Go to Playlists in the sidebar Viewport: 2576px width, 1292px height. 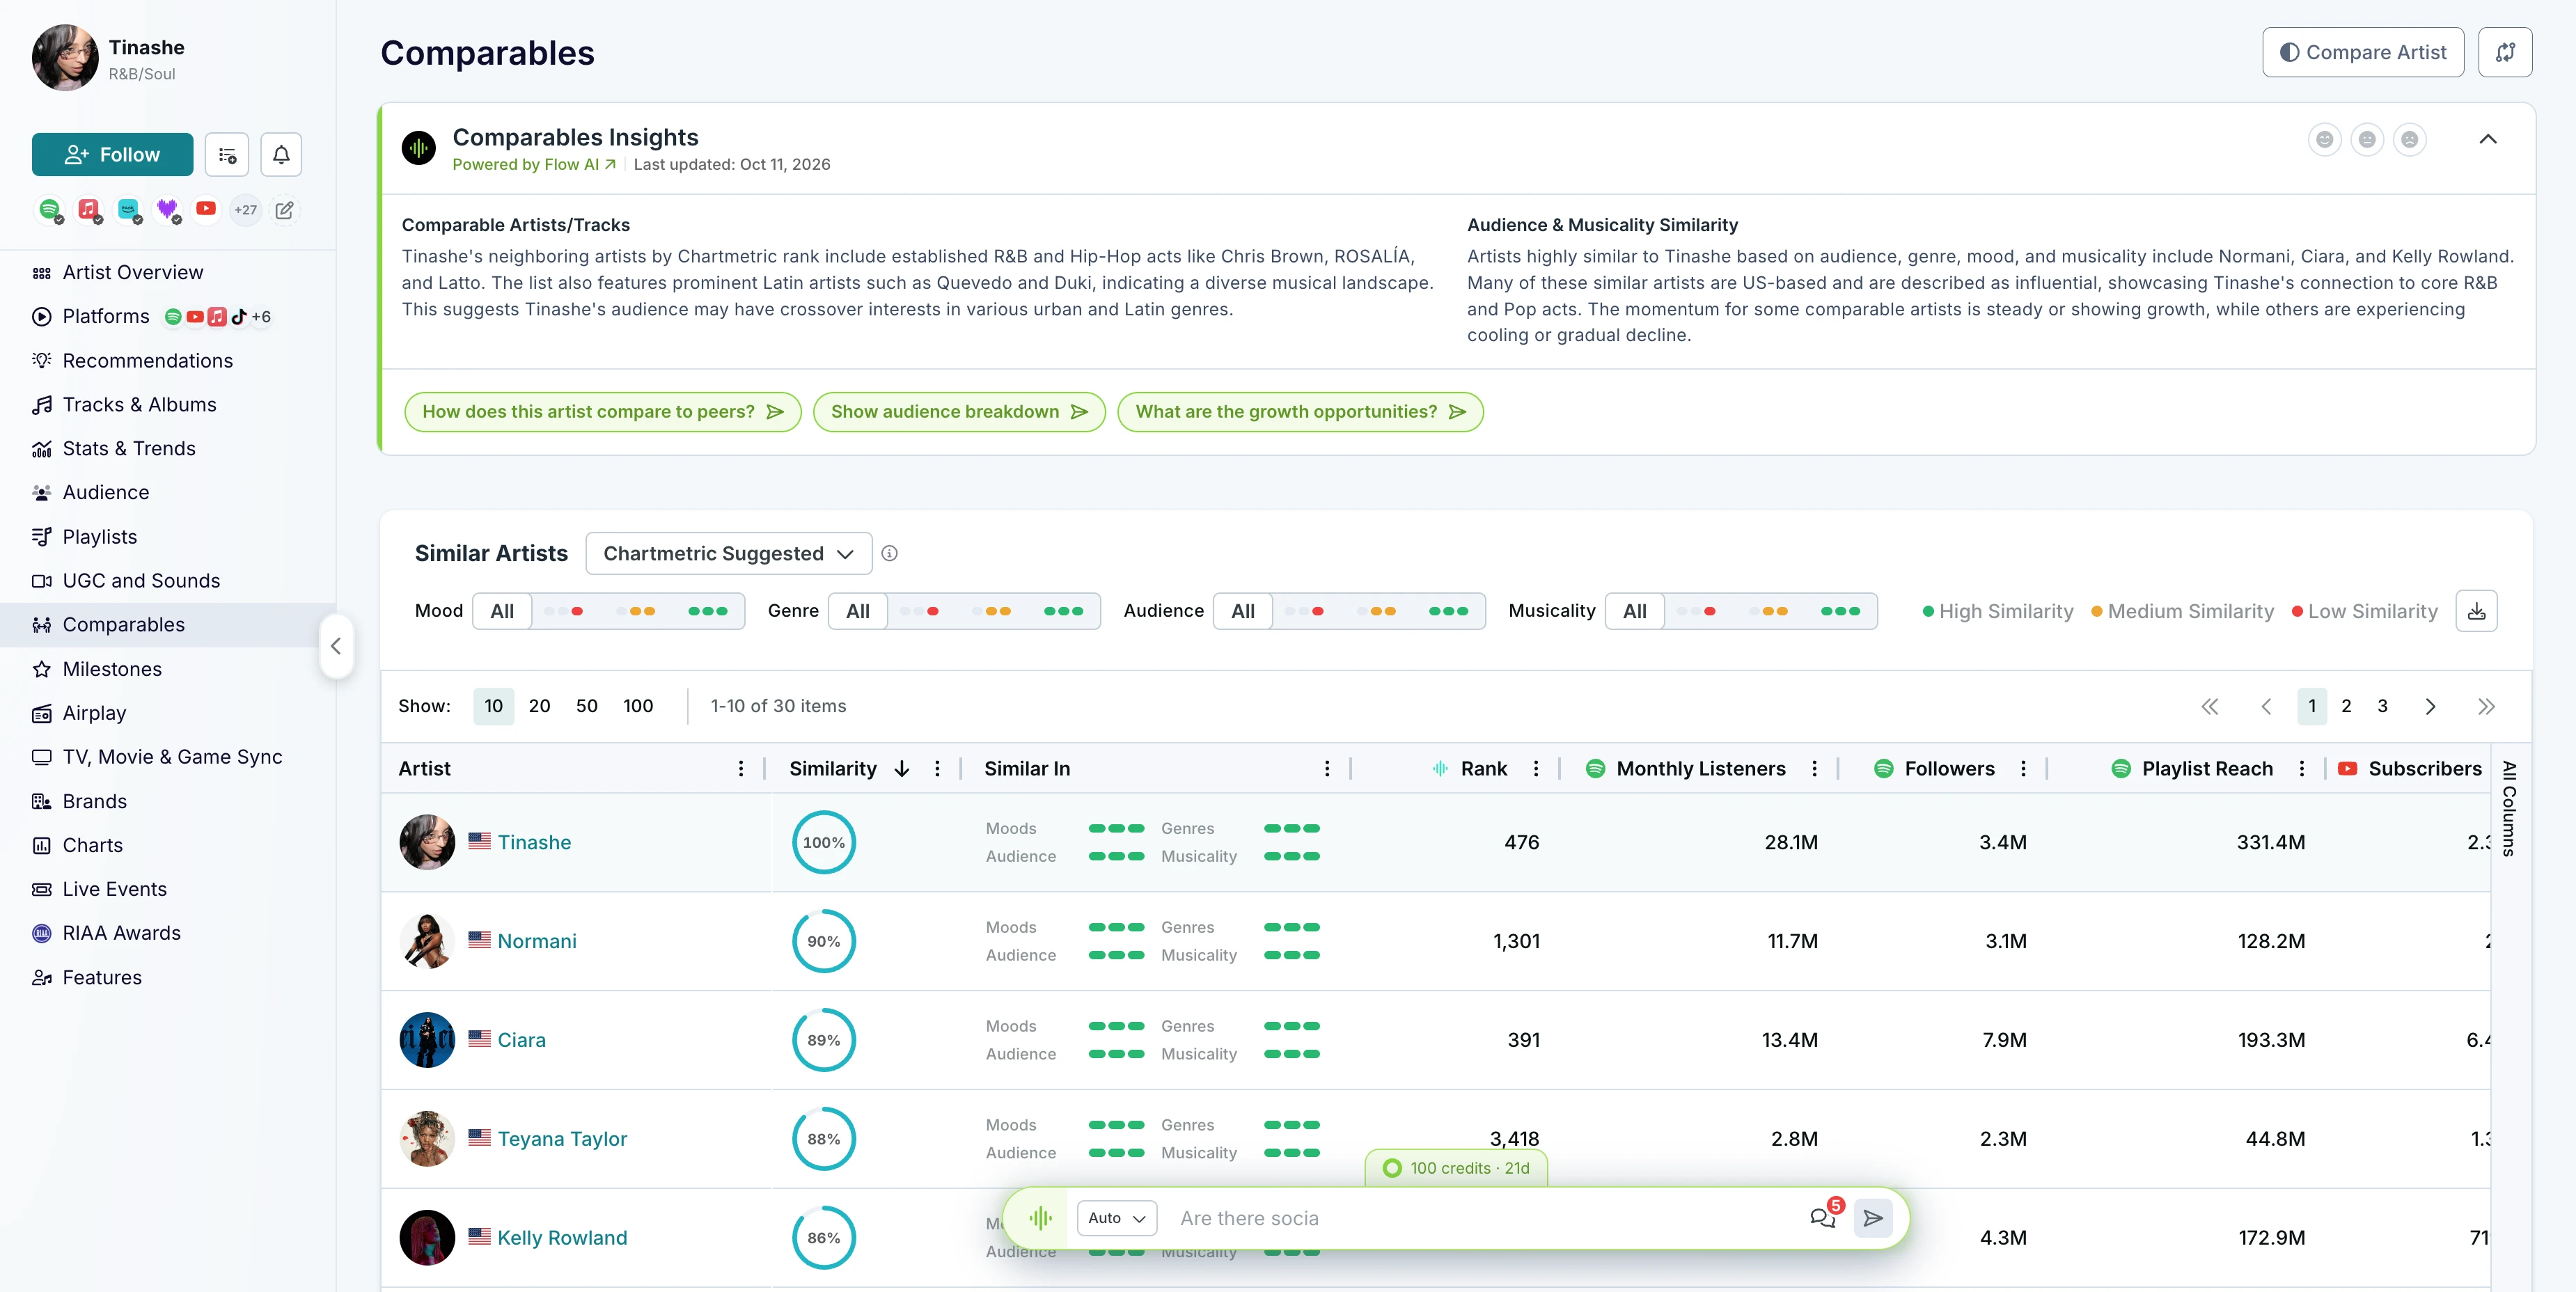point(99,537)
